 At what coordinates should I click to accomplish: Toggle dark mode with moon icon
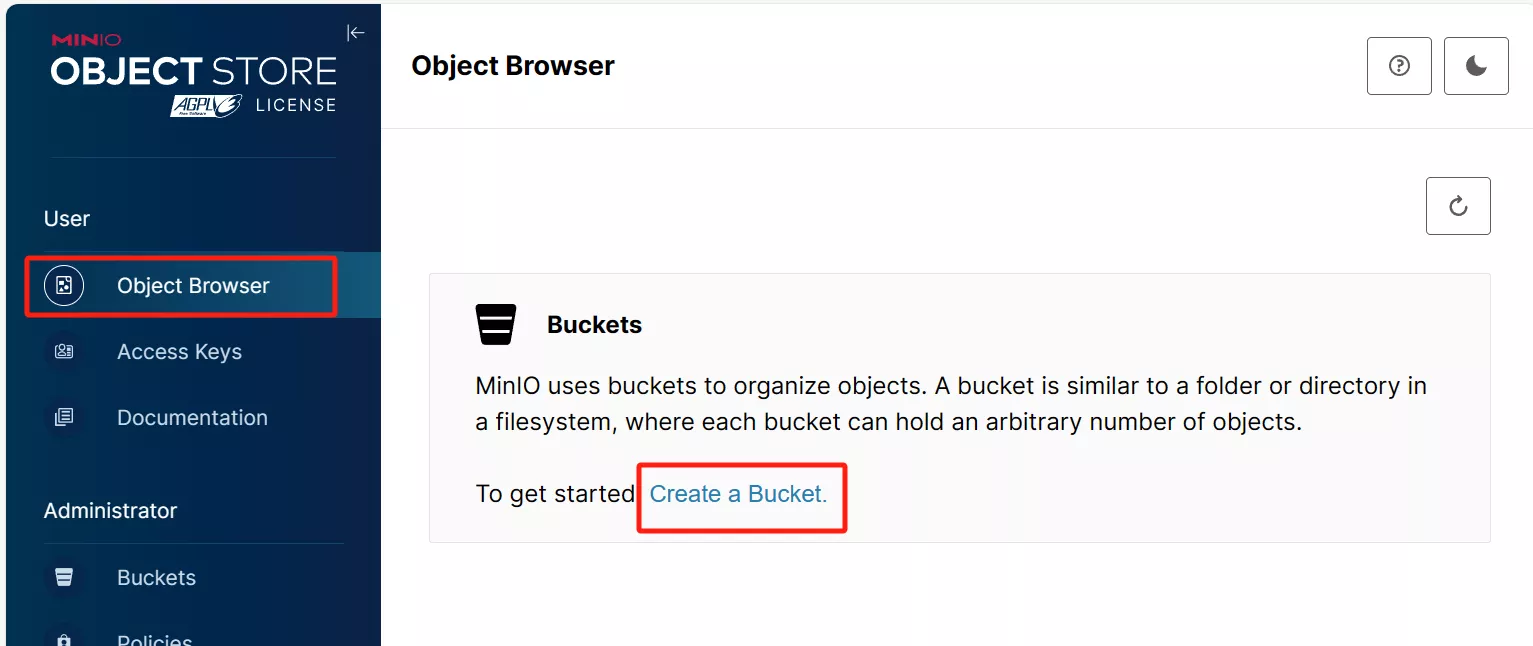coord(1476,66)
